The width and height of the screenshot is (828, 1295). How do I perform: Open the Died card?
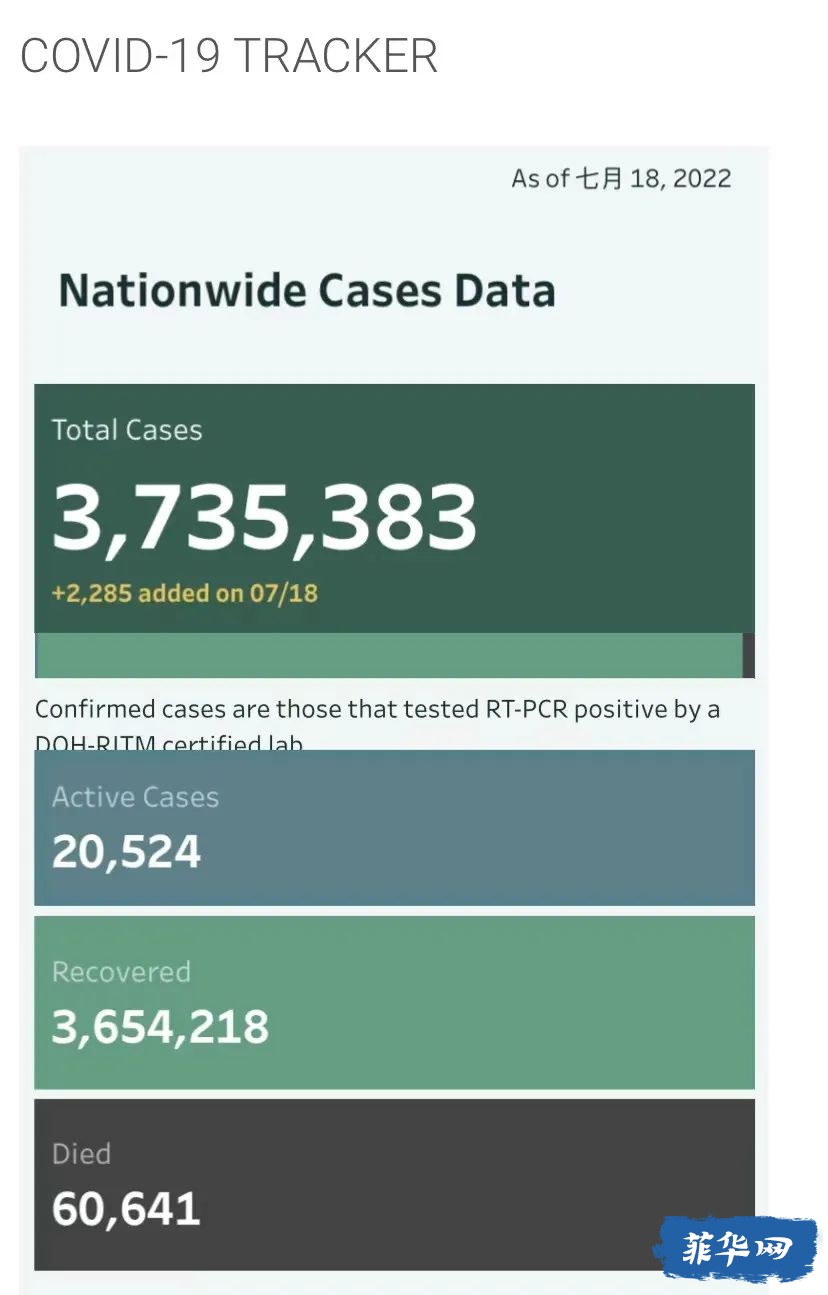point(394,1185)
